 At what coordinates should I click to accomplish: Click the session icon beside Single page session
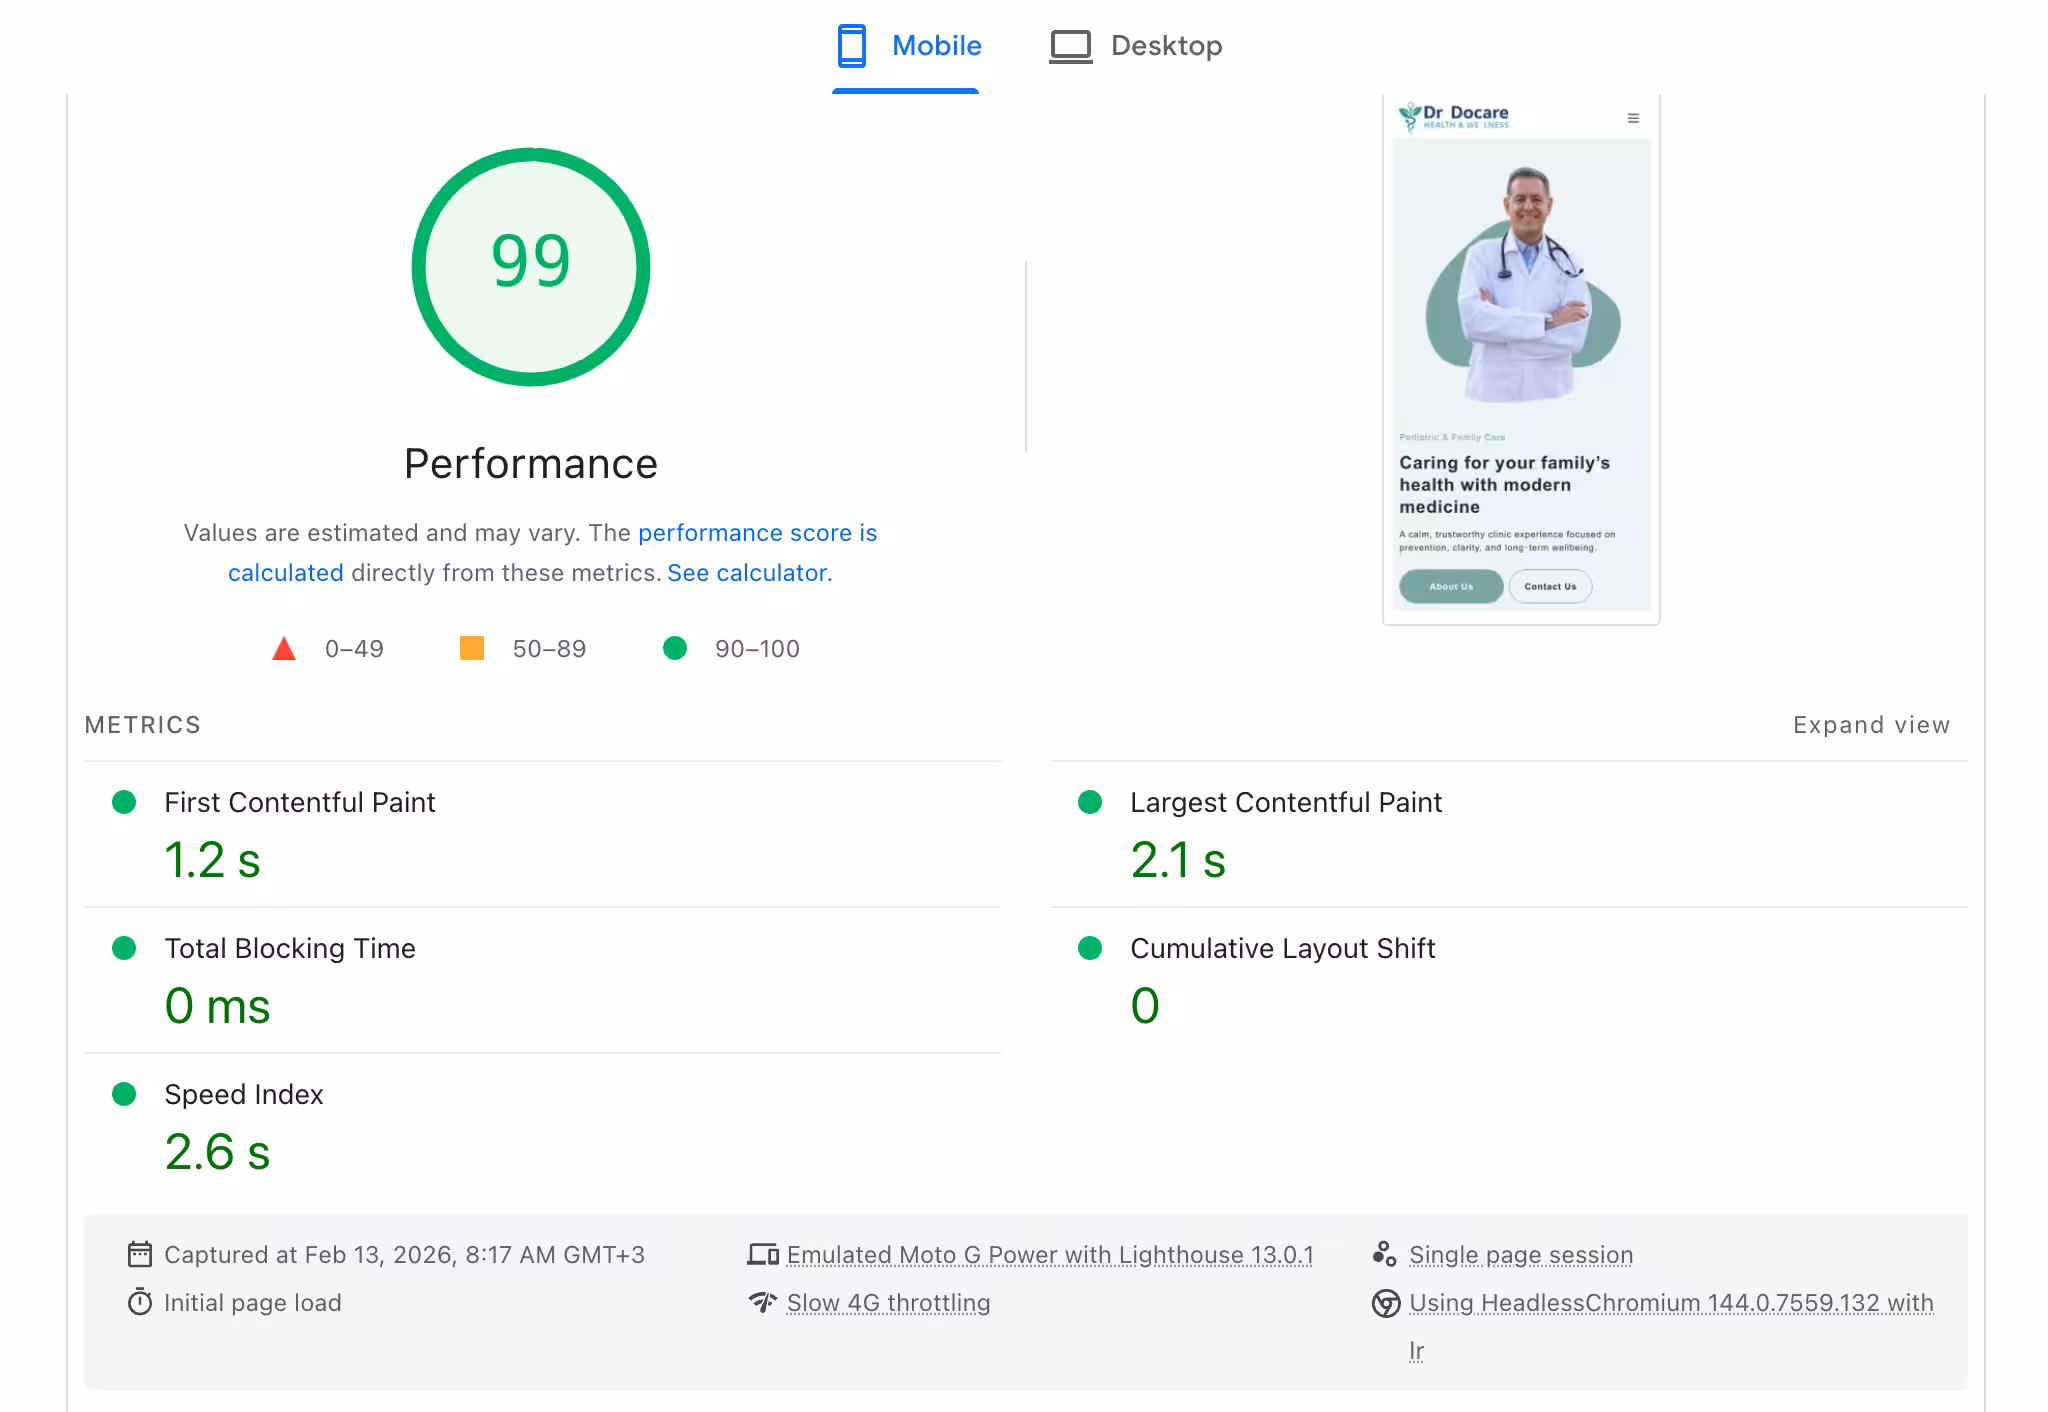[x=1384, y=1254]
